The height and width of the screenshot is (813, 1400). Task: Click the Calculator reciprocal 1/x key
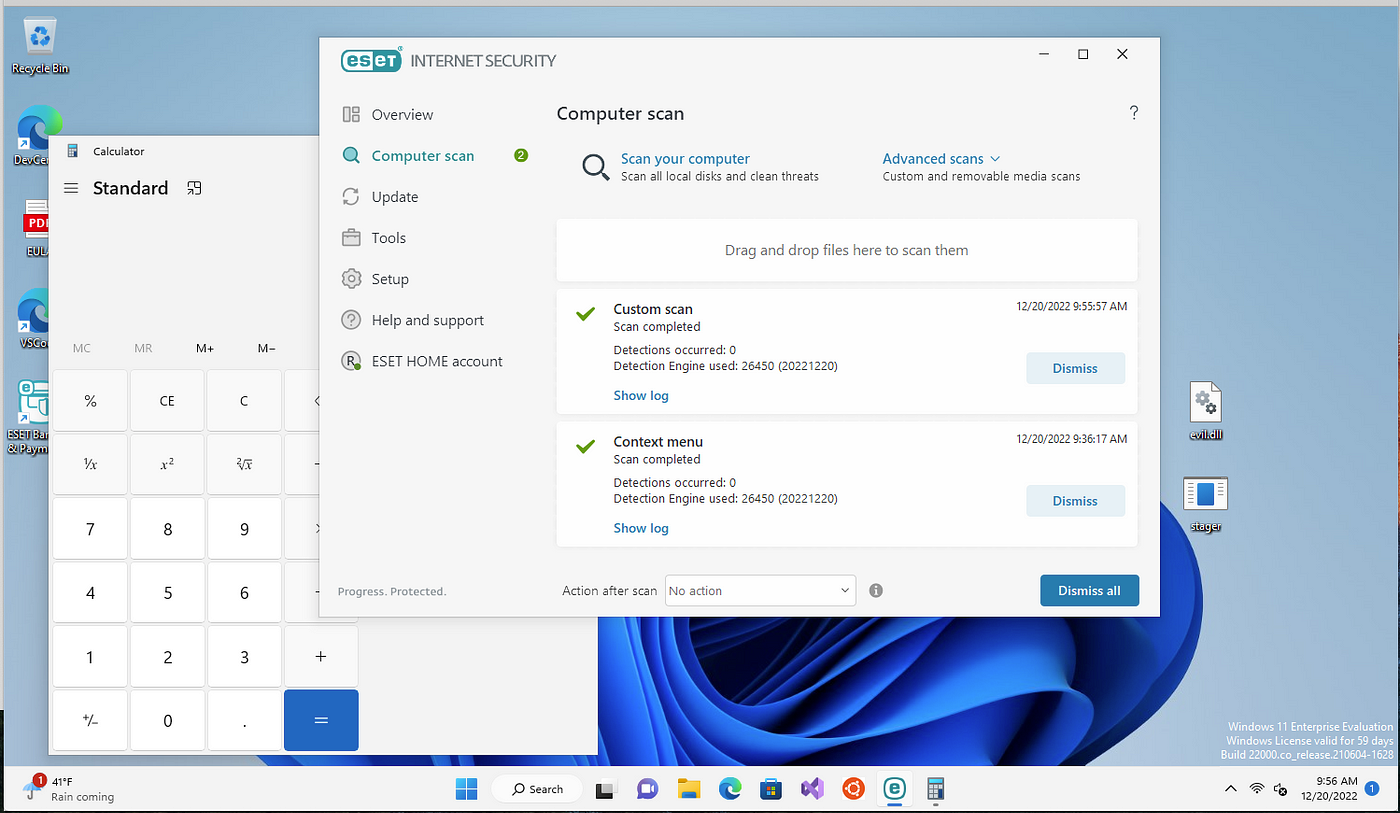click(x=90, y=464)
